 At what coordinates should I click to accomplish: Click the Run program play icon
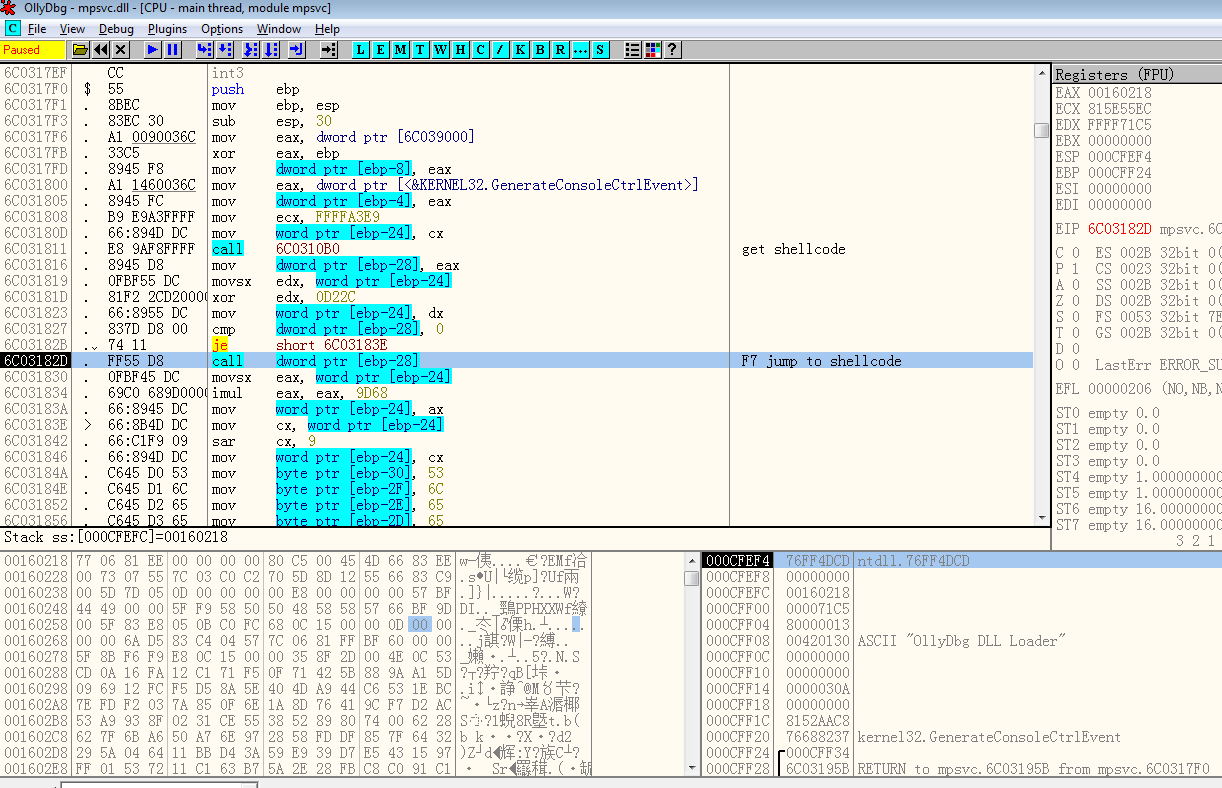click(152, 49)
